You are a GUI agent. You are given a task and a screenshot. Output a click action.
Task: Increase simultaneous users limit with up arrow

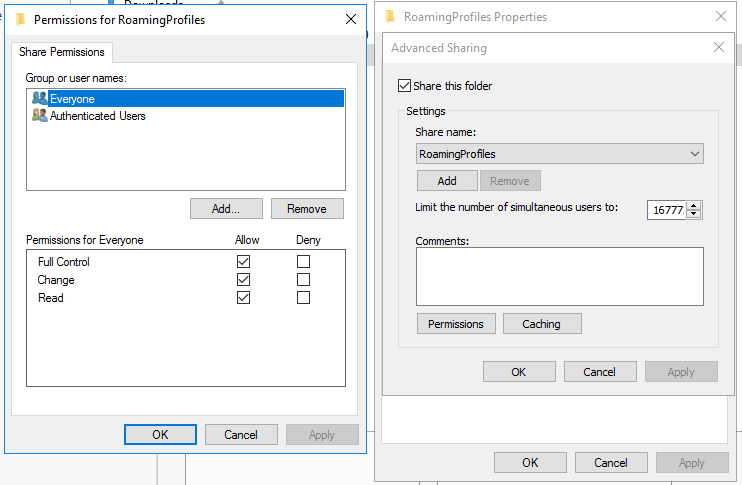(694, 205)
